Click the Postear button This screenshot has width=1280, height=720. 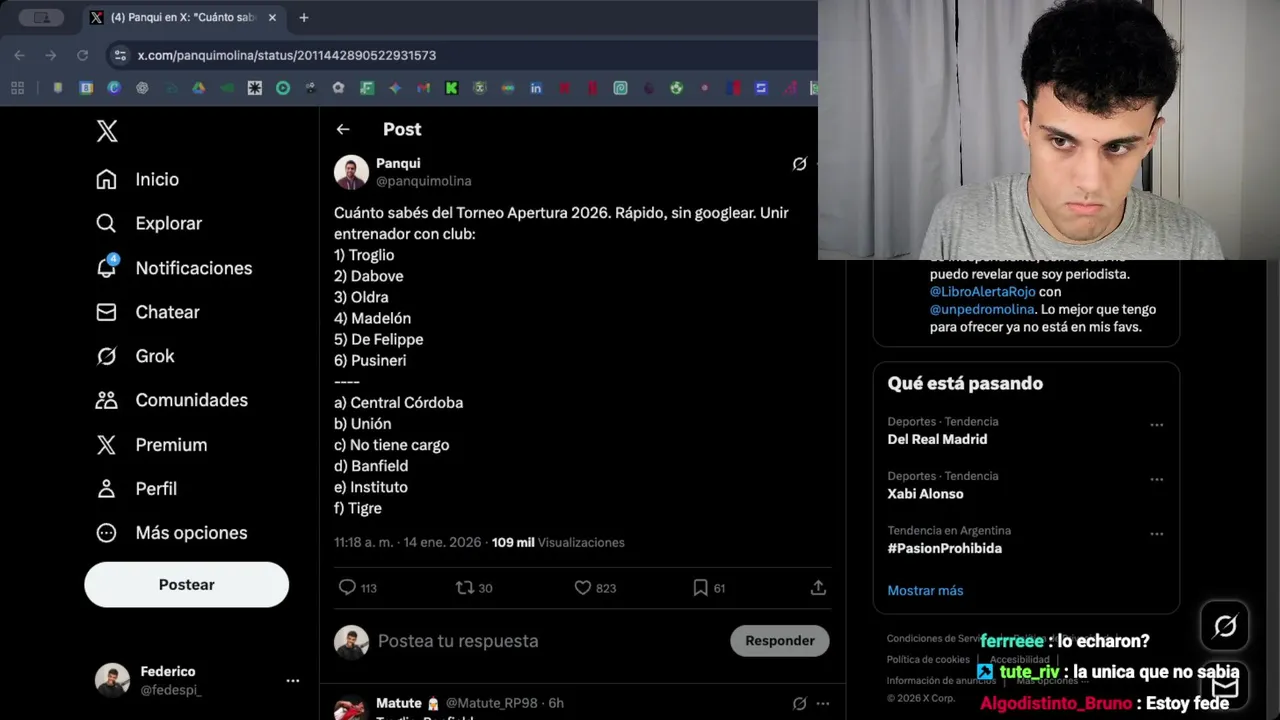tap(186, 585)
